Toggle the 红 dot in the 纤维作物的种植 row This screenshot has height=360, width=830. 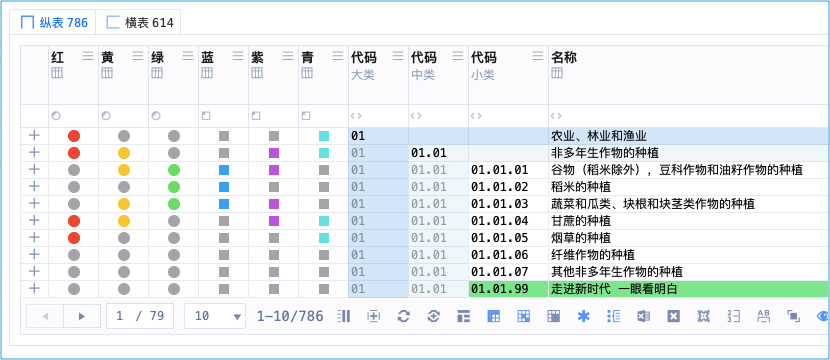(74, 255)
